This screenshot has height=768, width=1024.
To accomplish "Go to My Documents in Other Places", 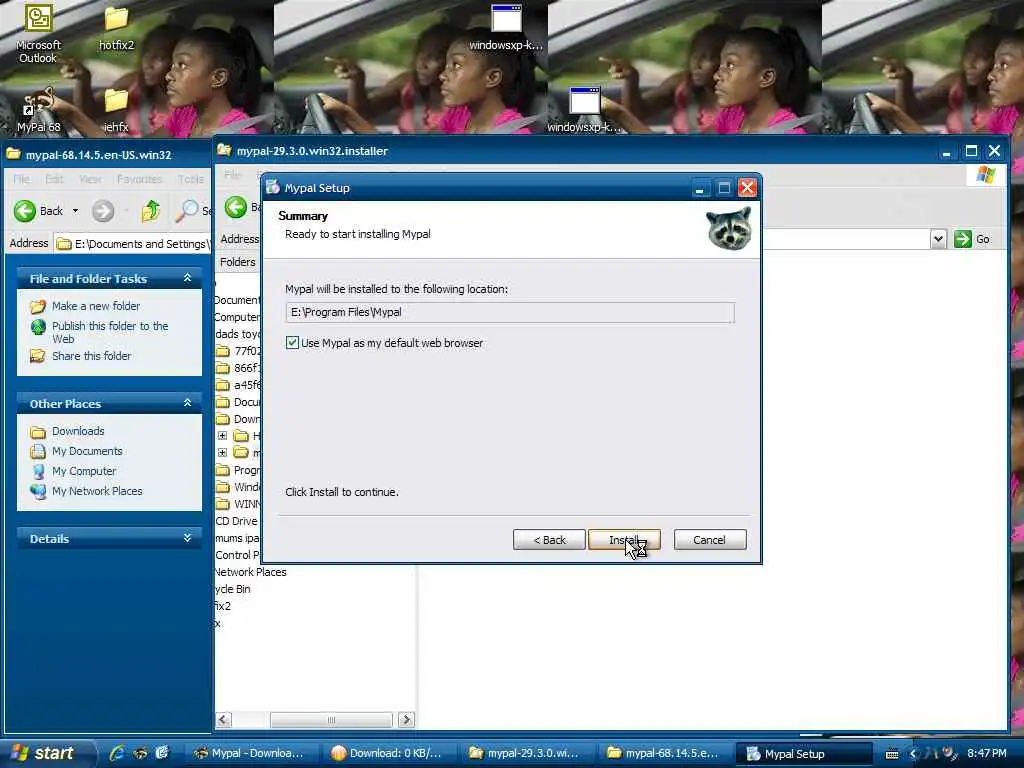I will [87, 451].
